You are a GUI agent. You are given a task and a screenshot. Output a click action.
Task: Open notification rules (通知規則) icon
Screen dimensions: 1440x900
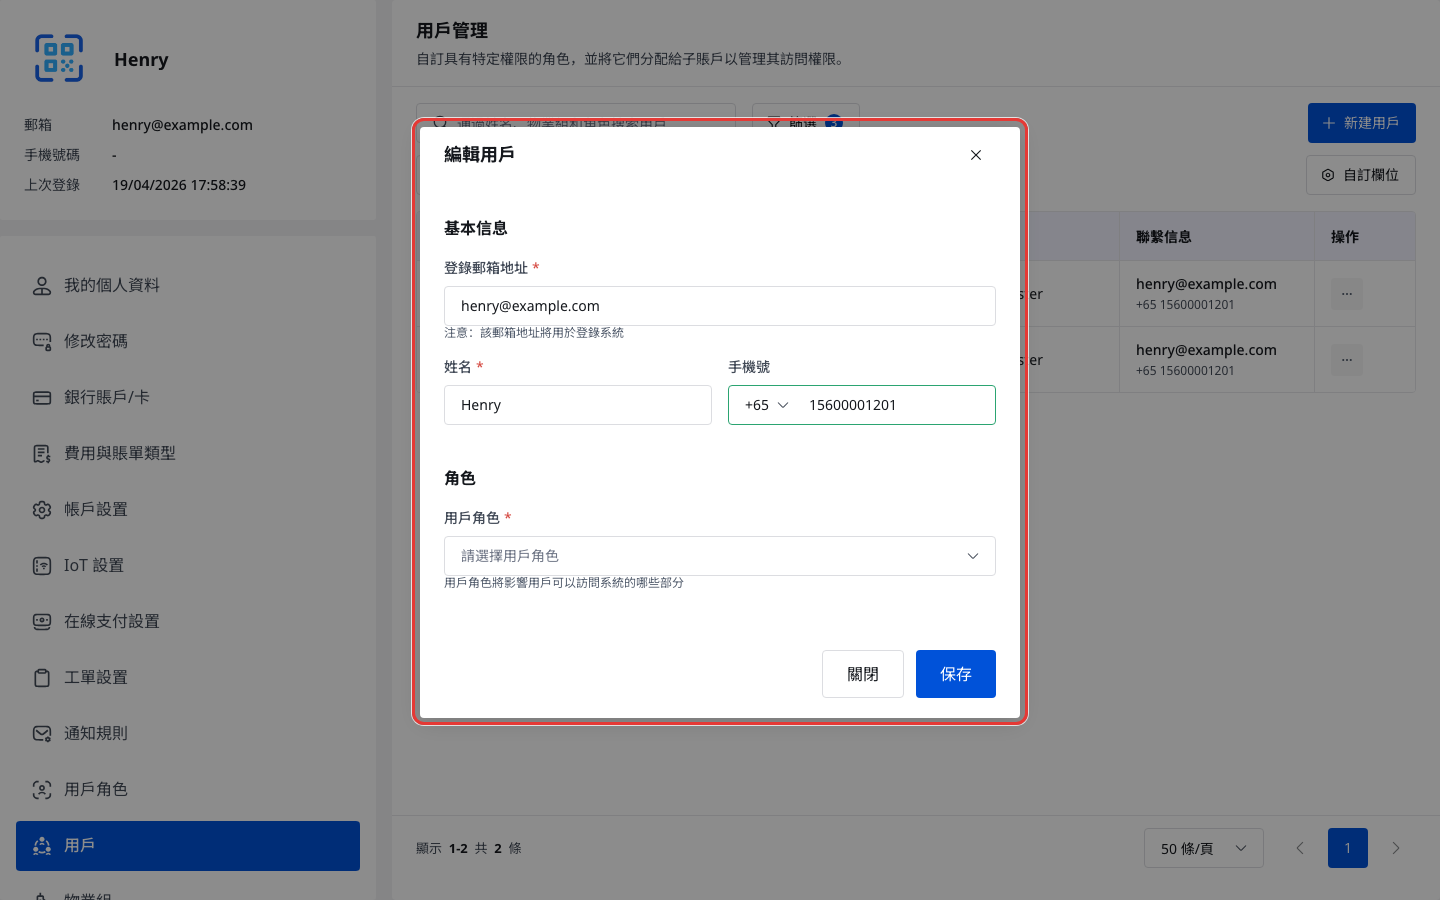point(42,734)
